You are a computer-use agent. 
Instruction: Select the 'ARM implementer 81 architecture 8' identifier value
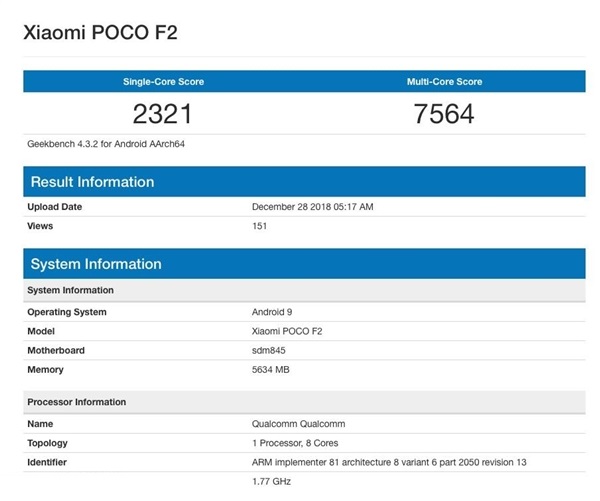point(389,462)
